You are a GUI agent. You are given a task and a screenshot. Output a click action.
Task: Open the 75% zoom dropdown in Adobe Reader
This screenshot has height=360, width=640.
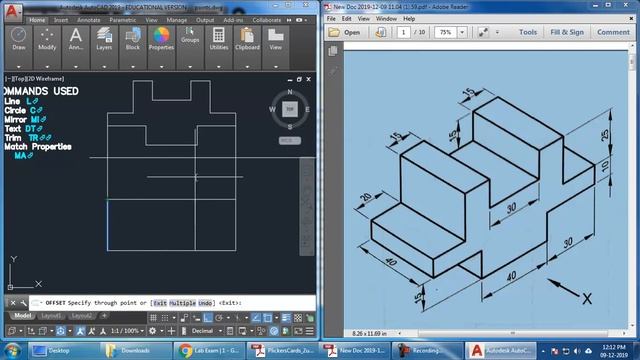click(462, 32)
